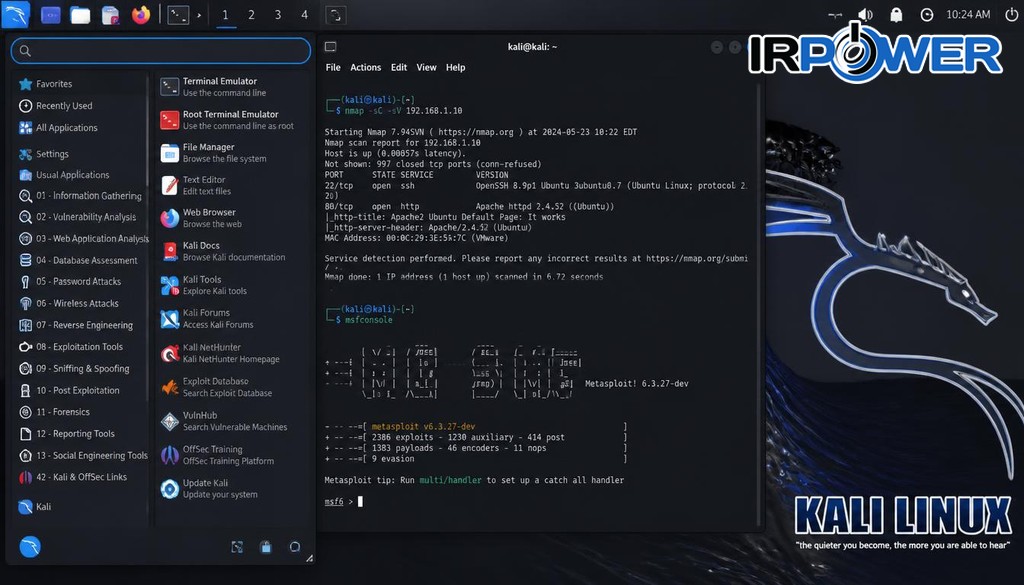The width and height of the screenshot is (1024, 585).
Task: Open the terminal Edit menu
Action: pyautogui.click(x=399, y=67)
